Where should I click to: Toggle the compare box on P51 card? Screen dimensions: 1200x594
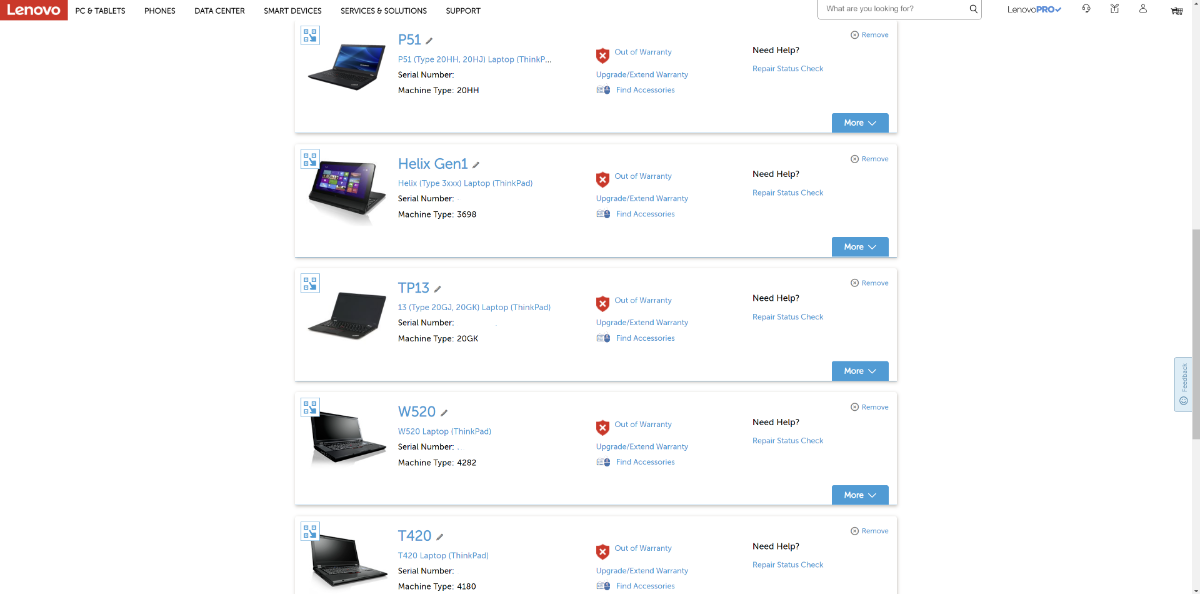(310, 35)
